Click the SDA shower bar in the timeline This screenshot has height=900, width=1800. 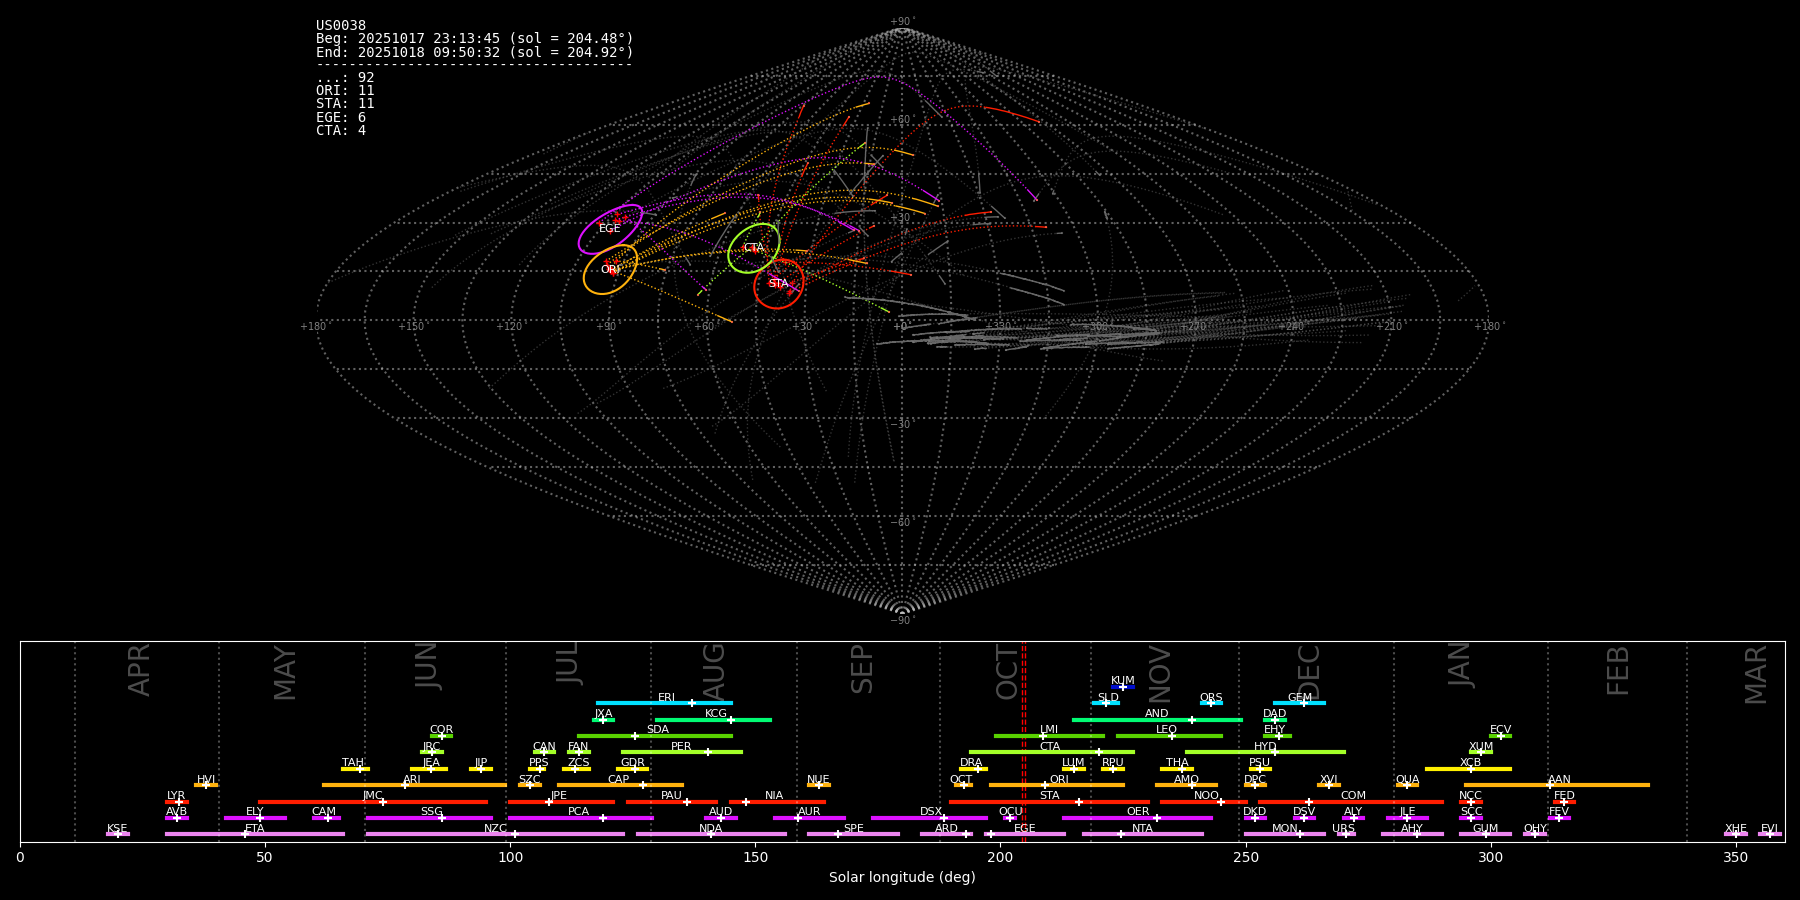click(x=655, y=736)
